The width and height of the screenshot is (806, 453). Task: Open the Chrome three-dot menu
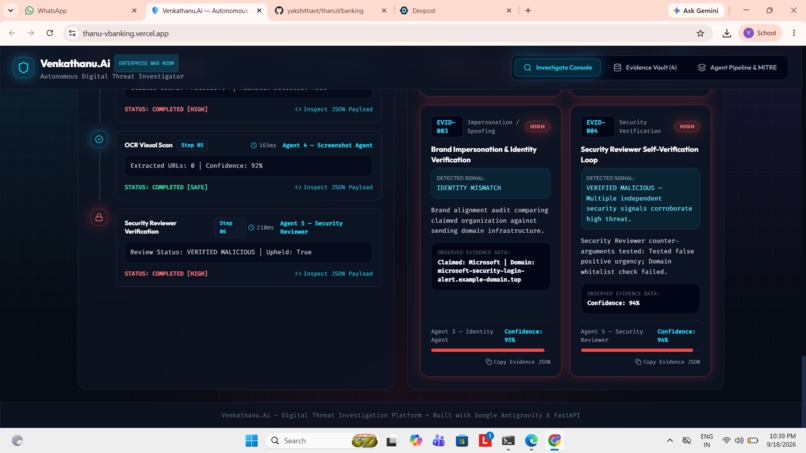(794, 33)
